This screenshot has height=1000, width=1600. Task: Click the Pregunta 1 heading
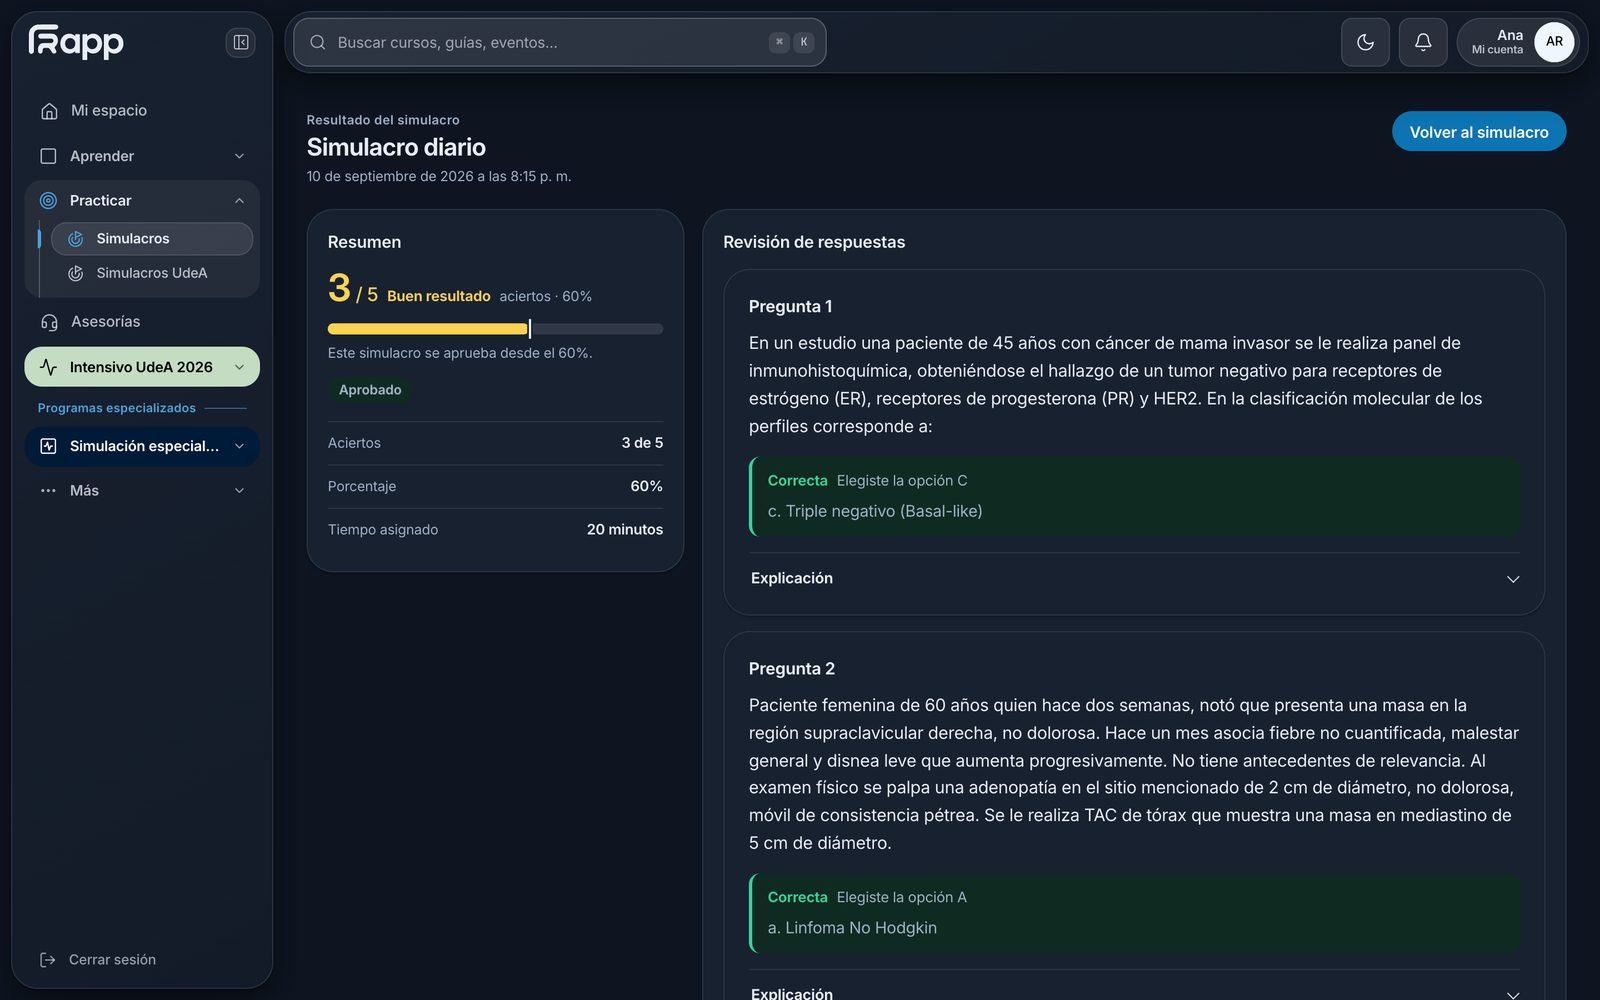coord(791,307)
